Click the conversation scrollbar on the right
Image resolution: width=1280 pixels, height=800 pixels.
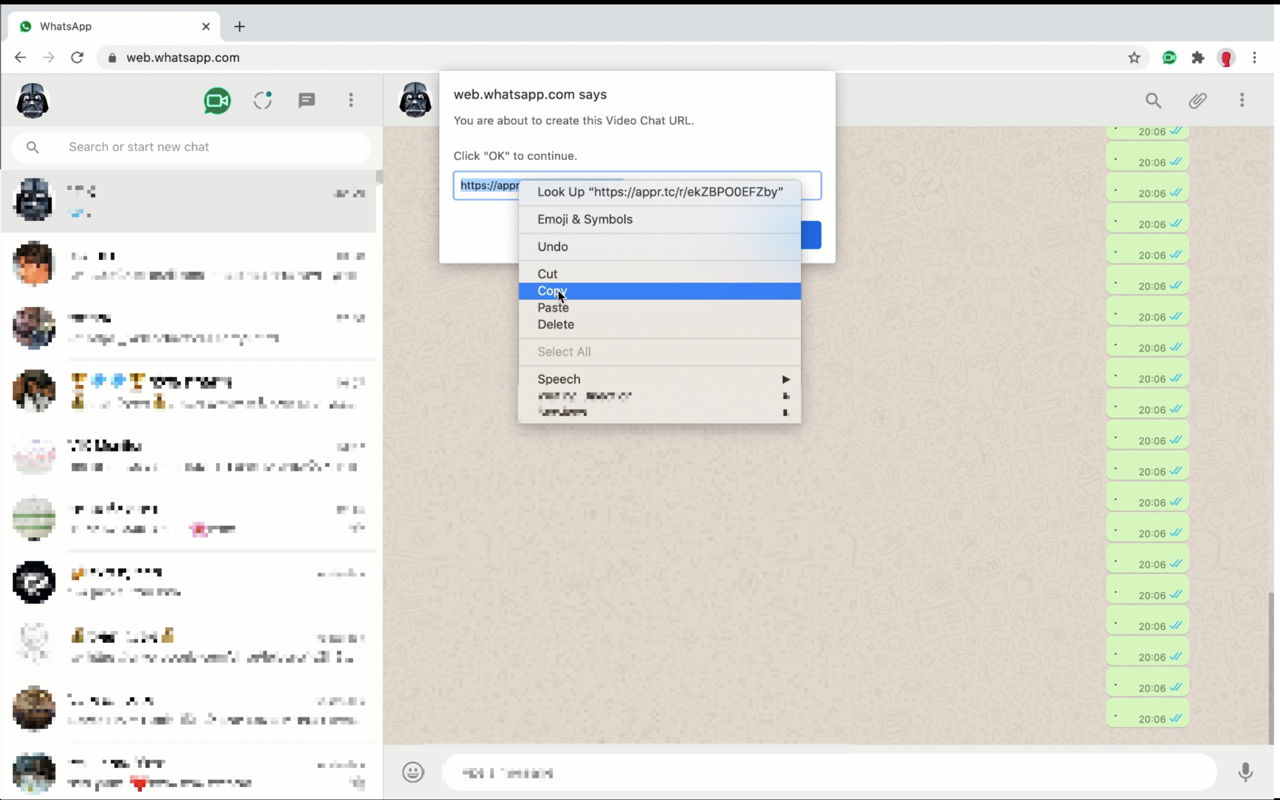[1272, 668]
